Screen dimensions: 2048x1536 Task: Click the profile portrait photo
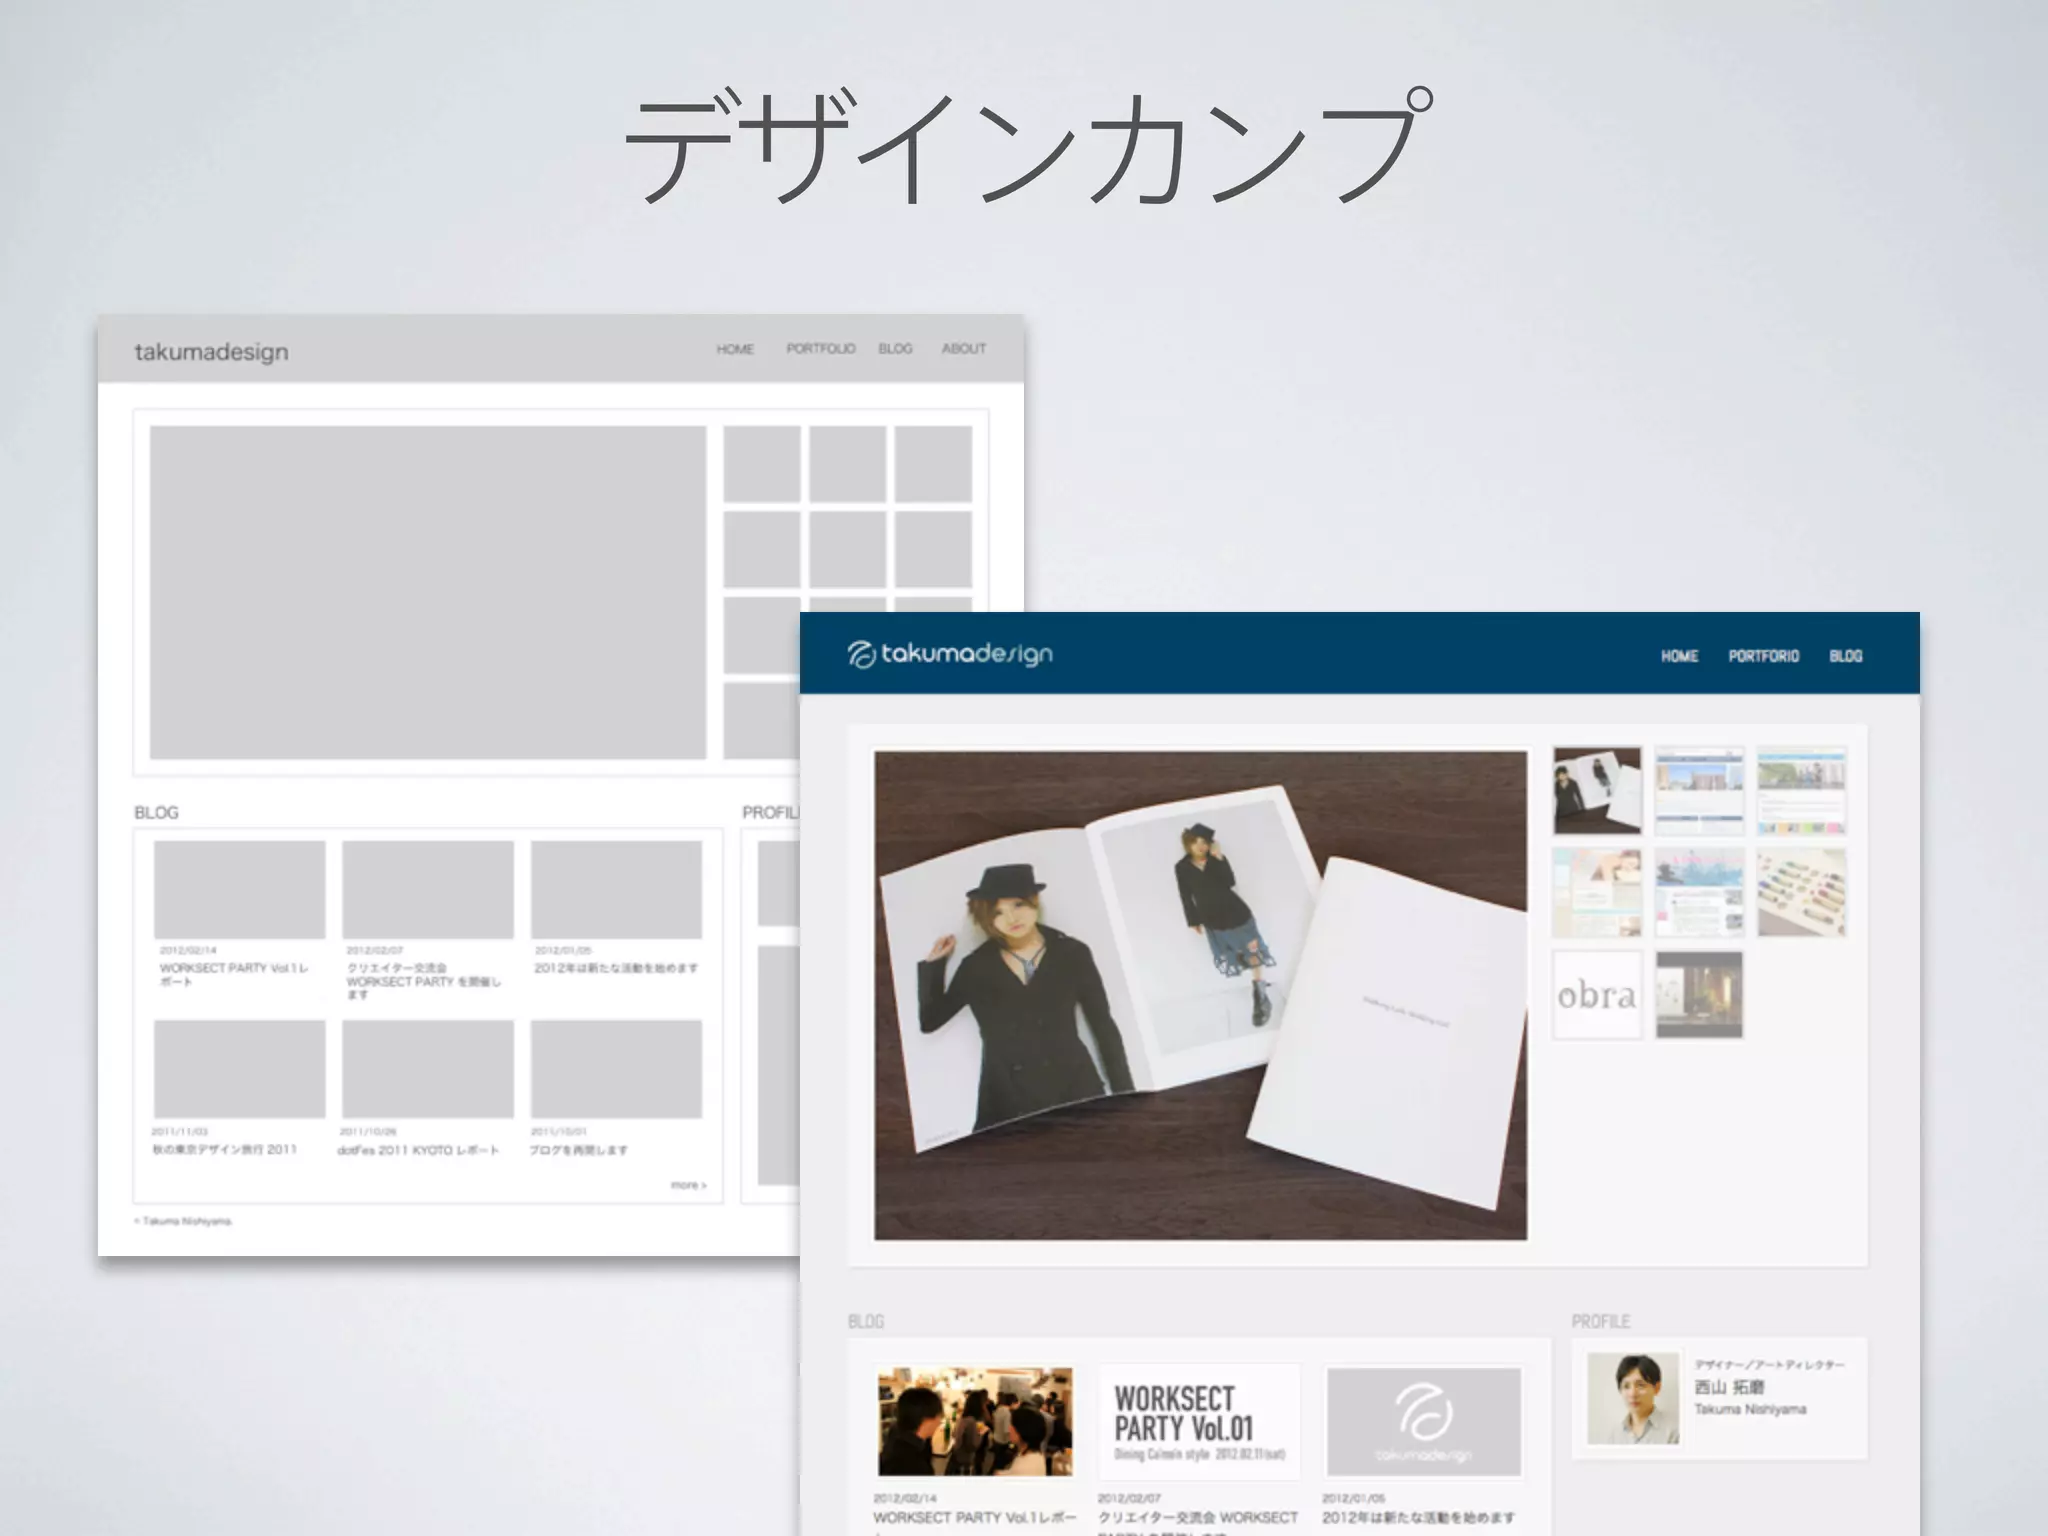coord(1632,1398)
